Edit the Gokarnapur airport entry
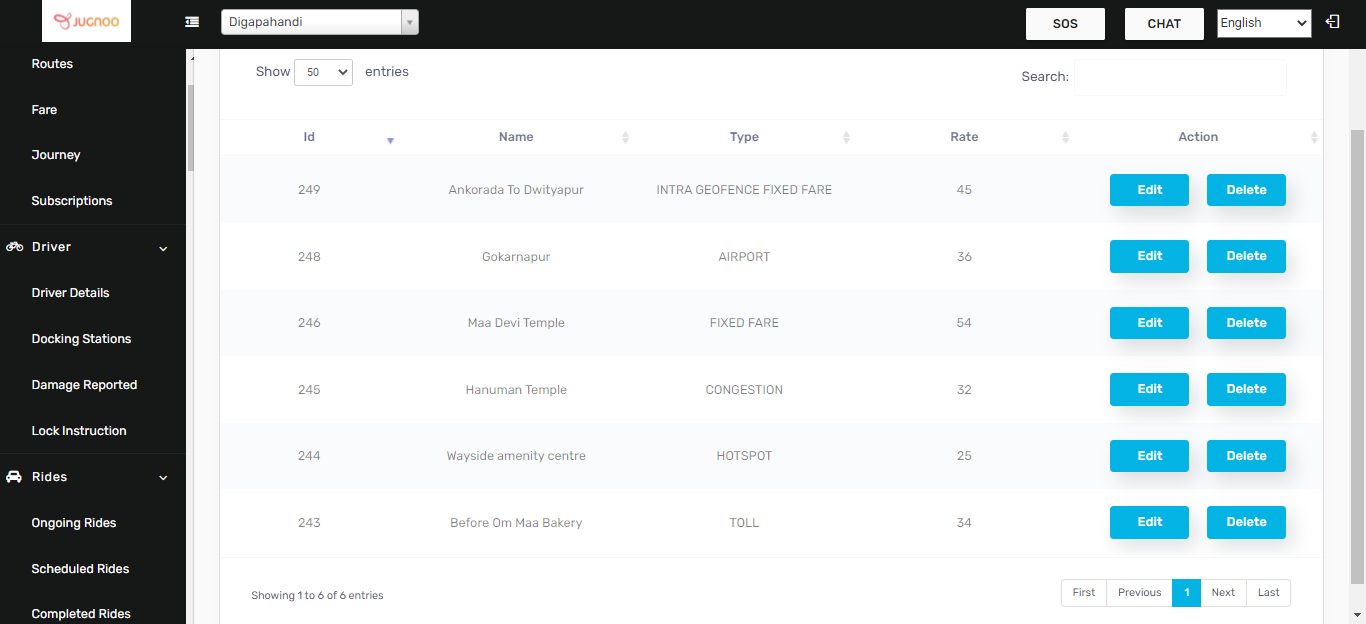The width and height of the screenshot is (1366, 624). click(1149, 256)
